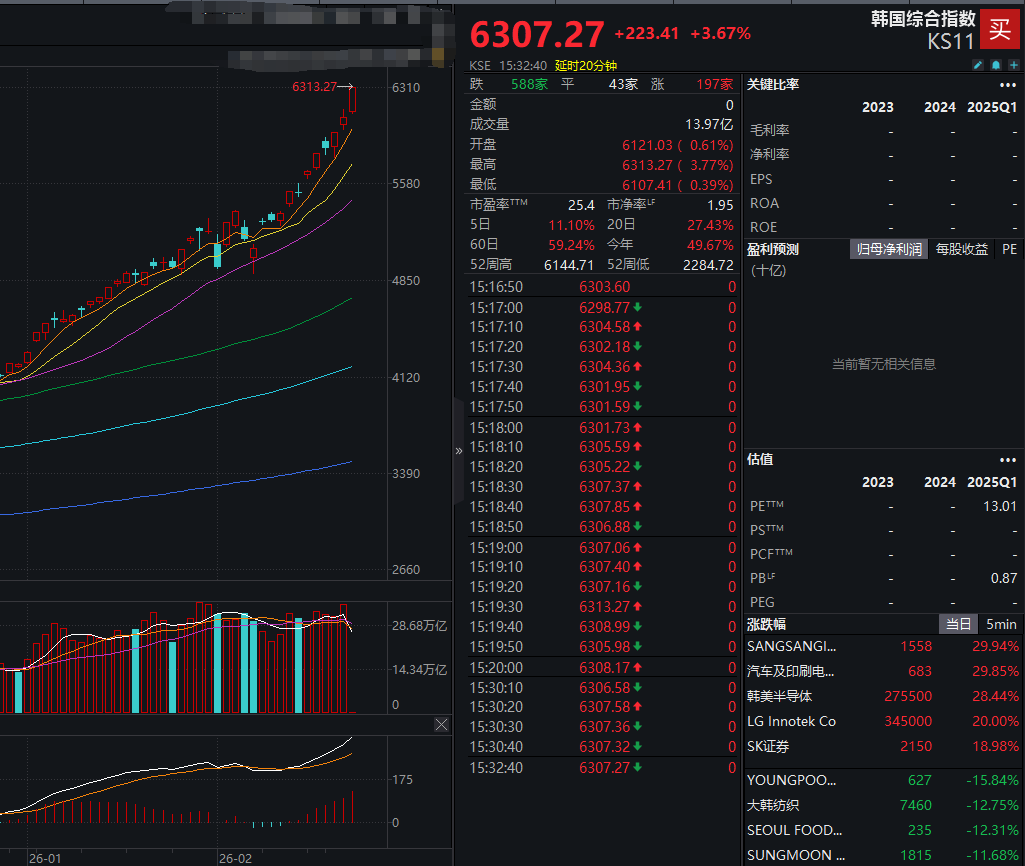The width and height of the screenshot is (1025, 866).
Task: Click the KS11 index code label
Action: tap(950, 43)
